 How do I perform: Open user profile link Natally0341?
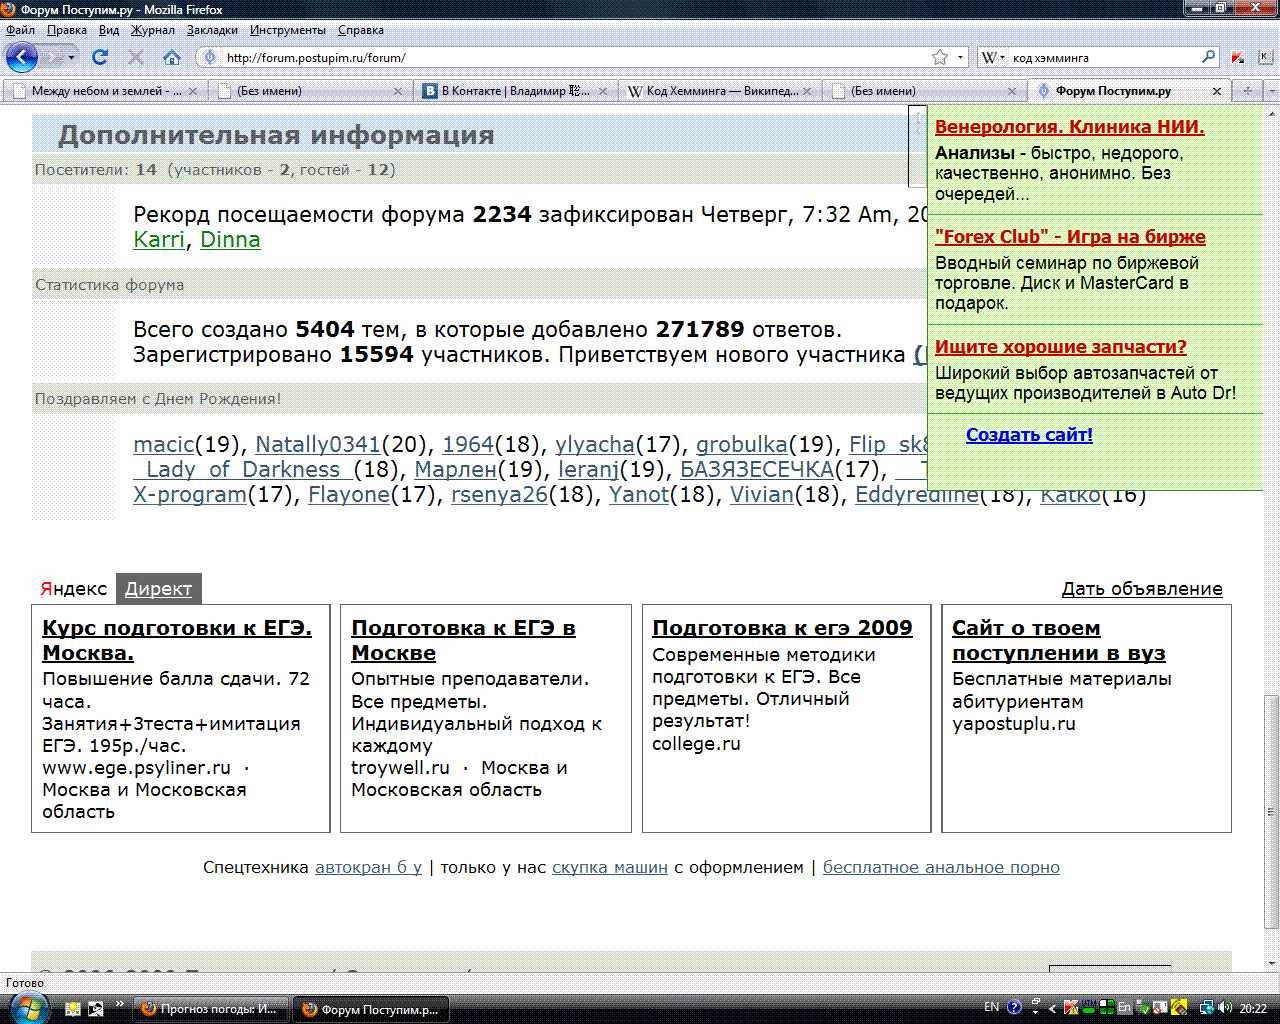coord(317,445)
